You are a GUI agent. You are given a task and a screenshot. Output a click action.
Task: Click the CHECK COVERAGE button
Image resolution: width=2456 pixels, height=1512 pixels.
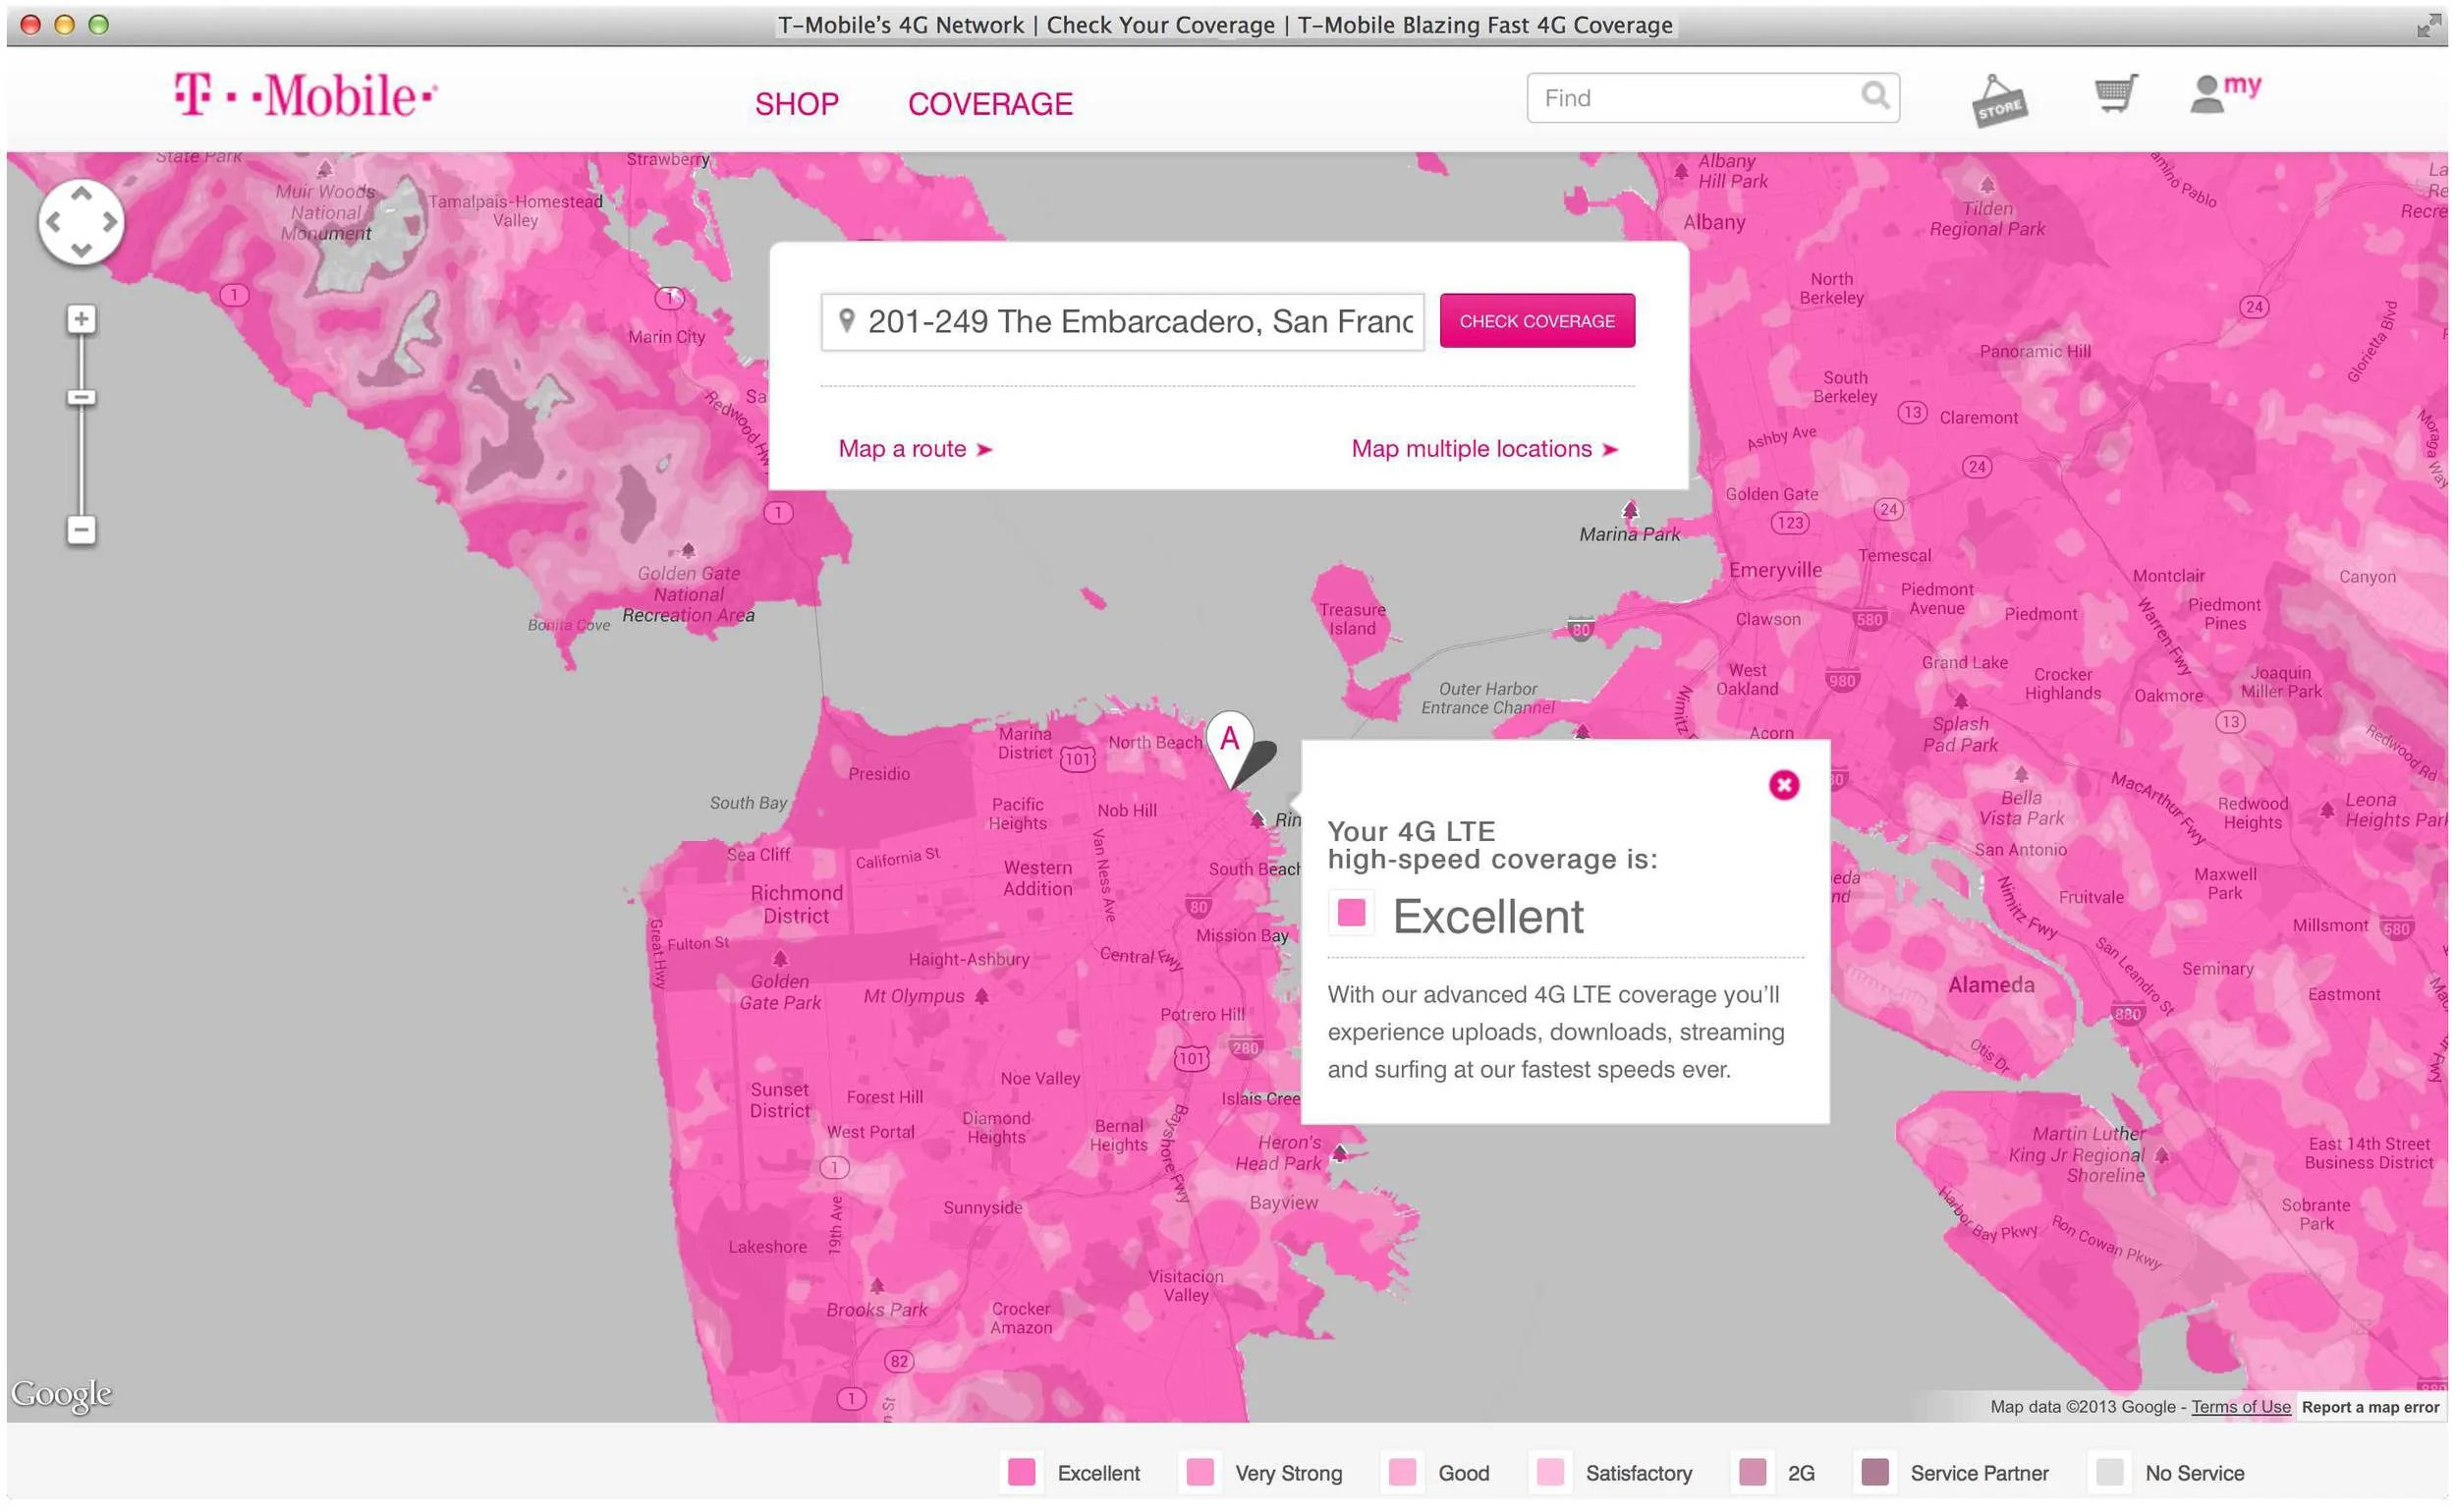(1537, 321)
